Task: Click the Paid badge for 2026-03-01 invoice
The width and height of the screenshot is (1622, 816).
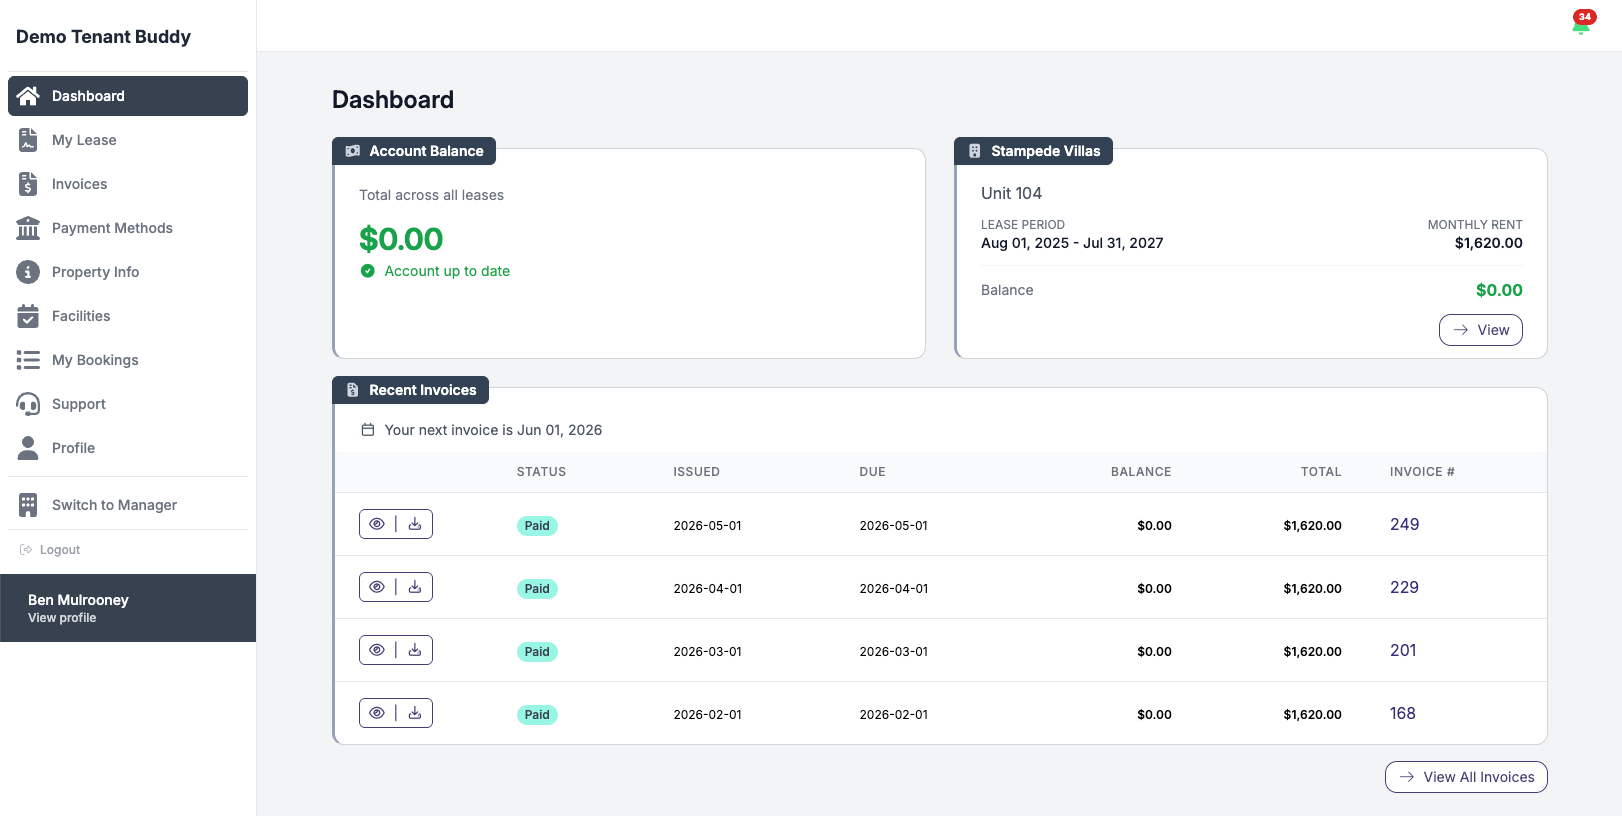Action: pos(537,652)
